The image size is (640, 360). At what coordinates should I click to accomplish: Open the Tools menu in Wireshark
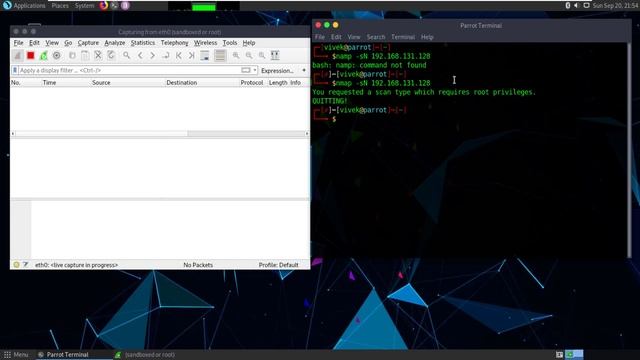tap(230, 43)
